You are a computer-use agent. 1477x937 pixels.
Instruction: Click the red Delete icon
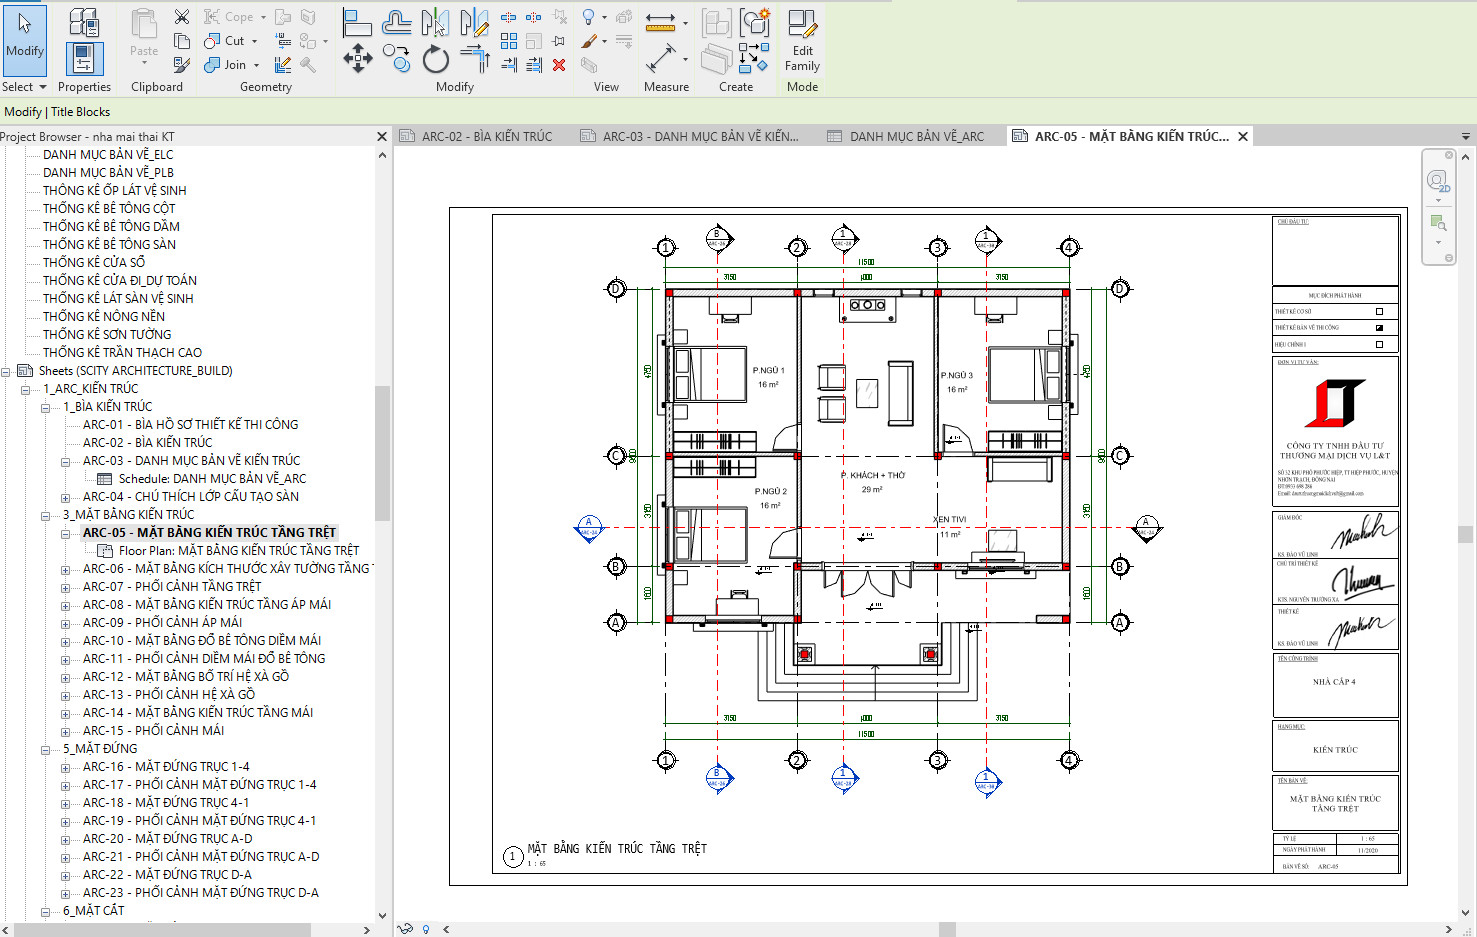click(559, 65)
